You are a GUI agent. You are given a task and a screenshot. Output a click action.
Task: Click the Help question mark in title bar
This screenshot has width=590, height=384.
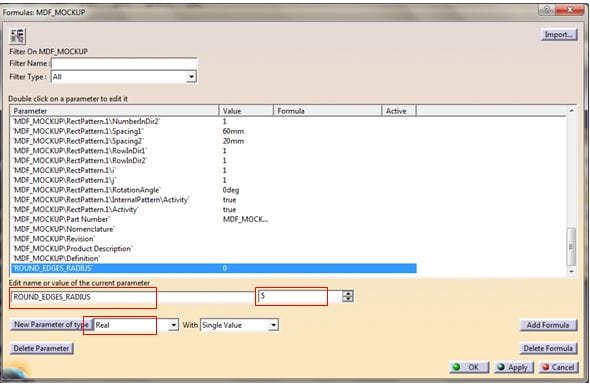pos(546,11)
